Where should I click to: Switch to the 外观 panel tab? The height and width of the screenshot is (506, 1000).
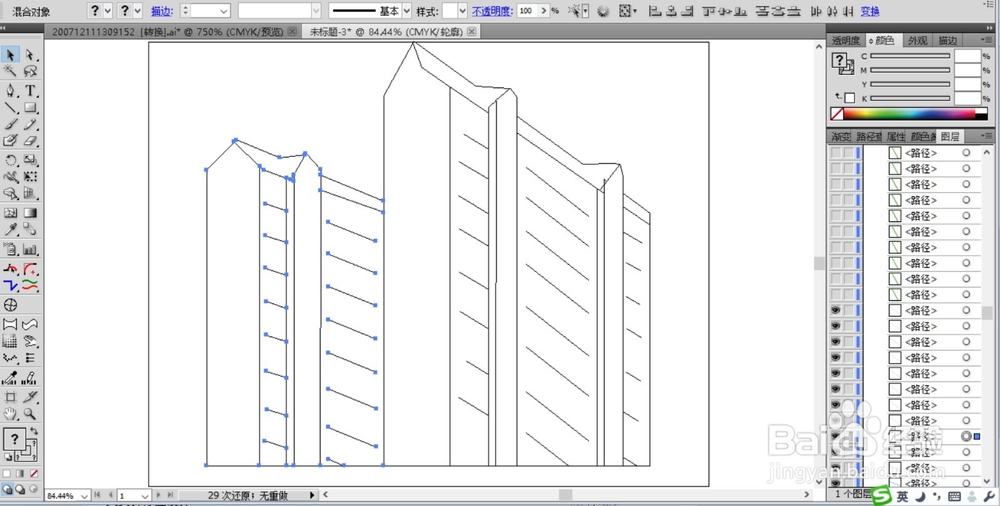(917, 40)
